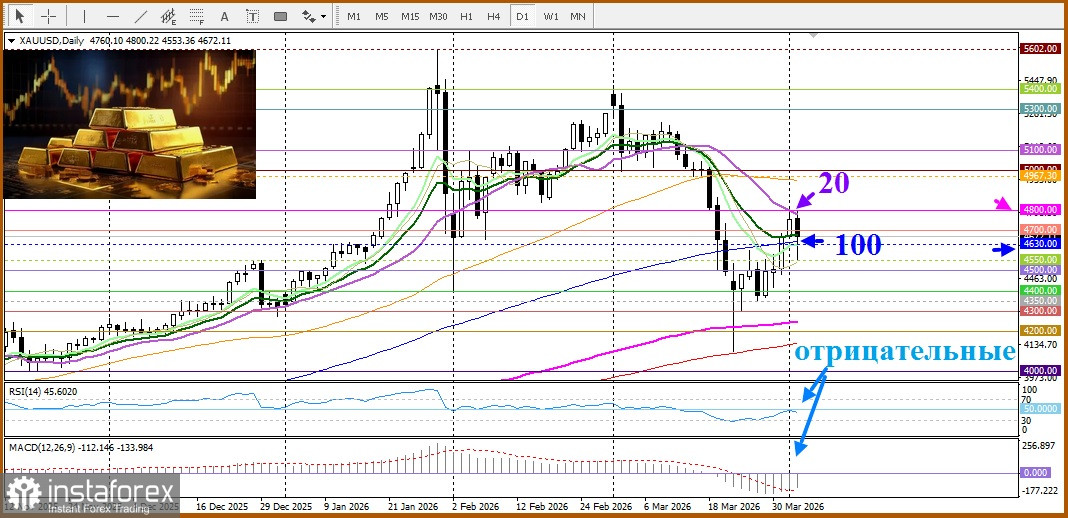
Task: Click the 4800.00 price level label
Action: click(x=1041, y=210)
